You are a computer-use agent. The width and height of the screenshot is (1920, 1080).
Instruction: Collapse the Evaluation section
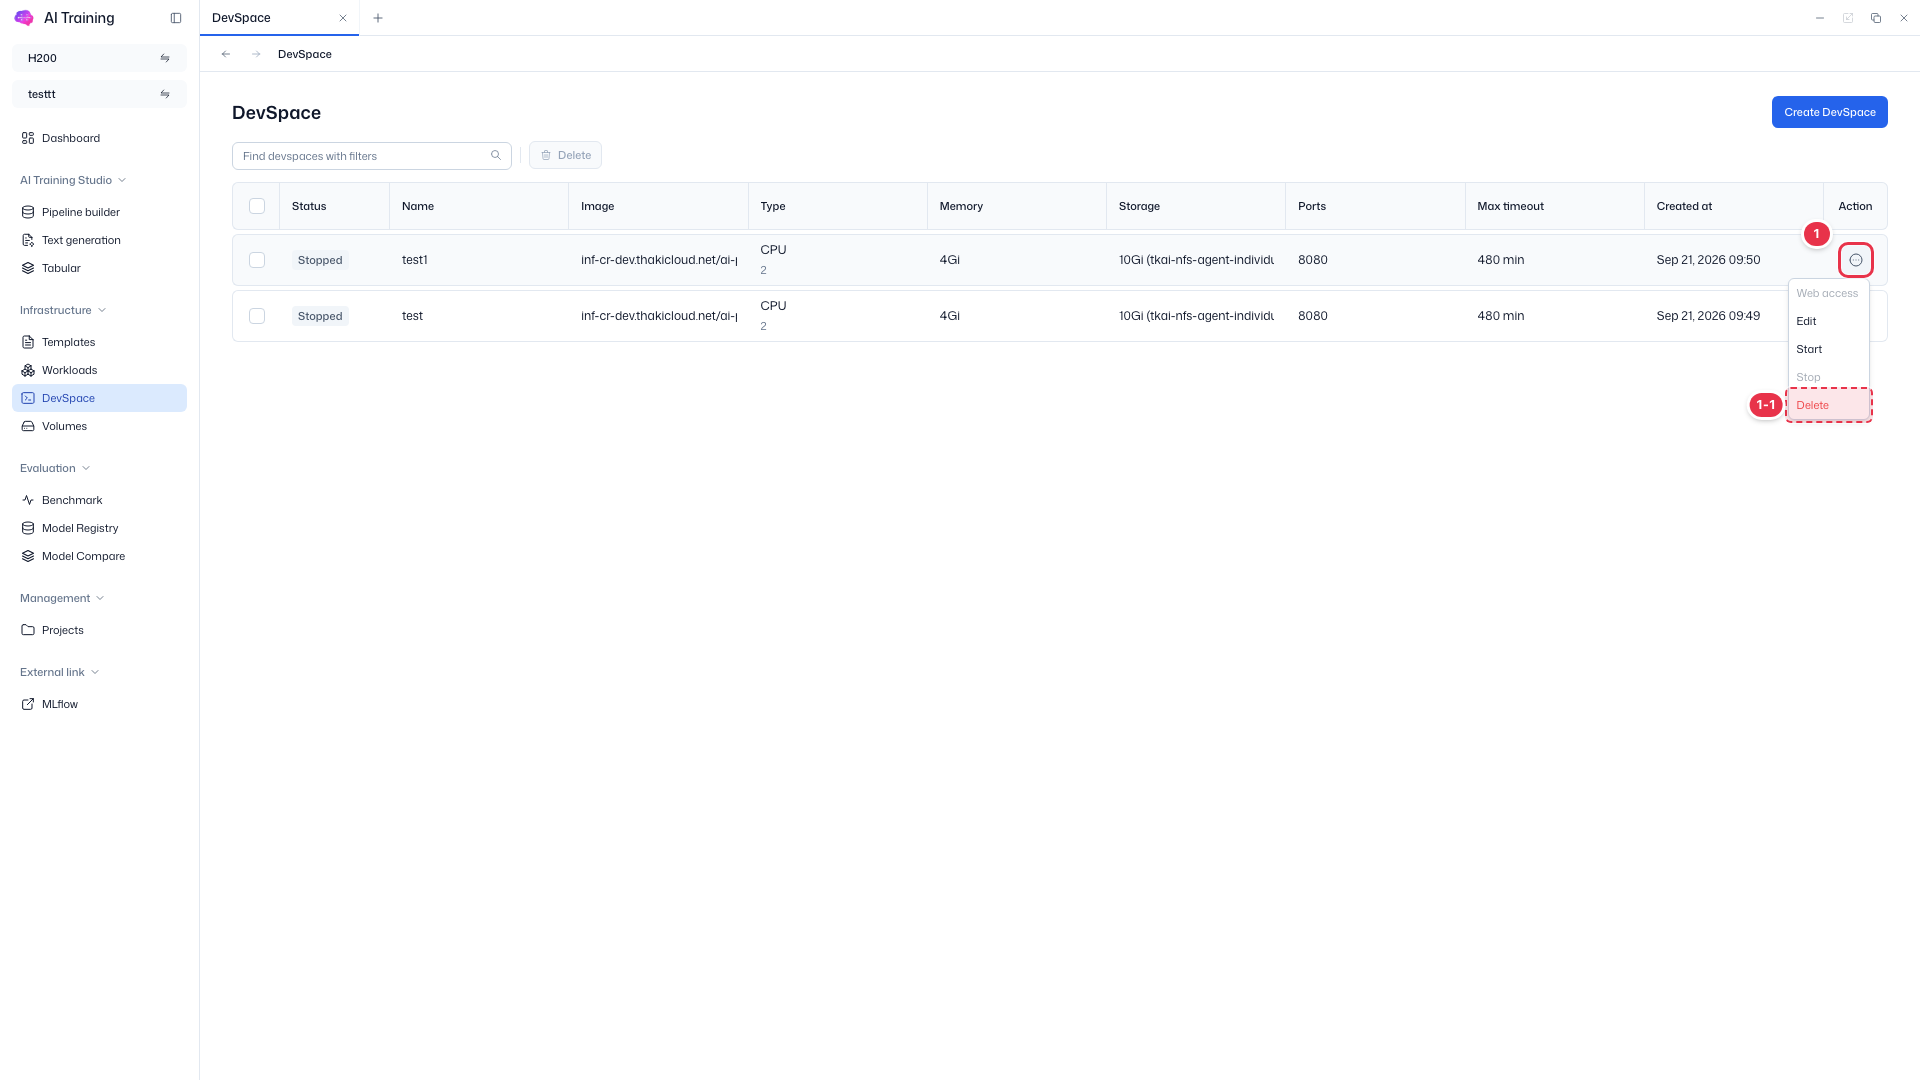click(x=55, y=468)
